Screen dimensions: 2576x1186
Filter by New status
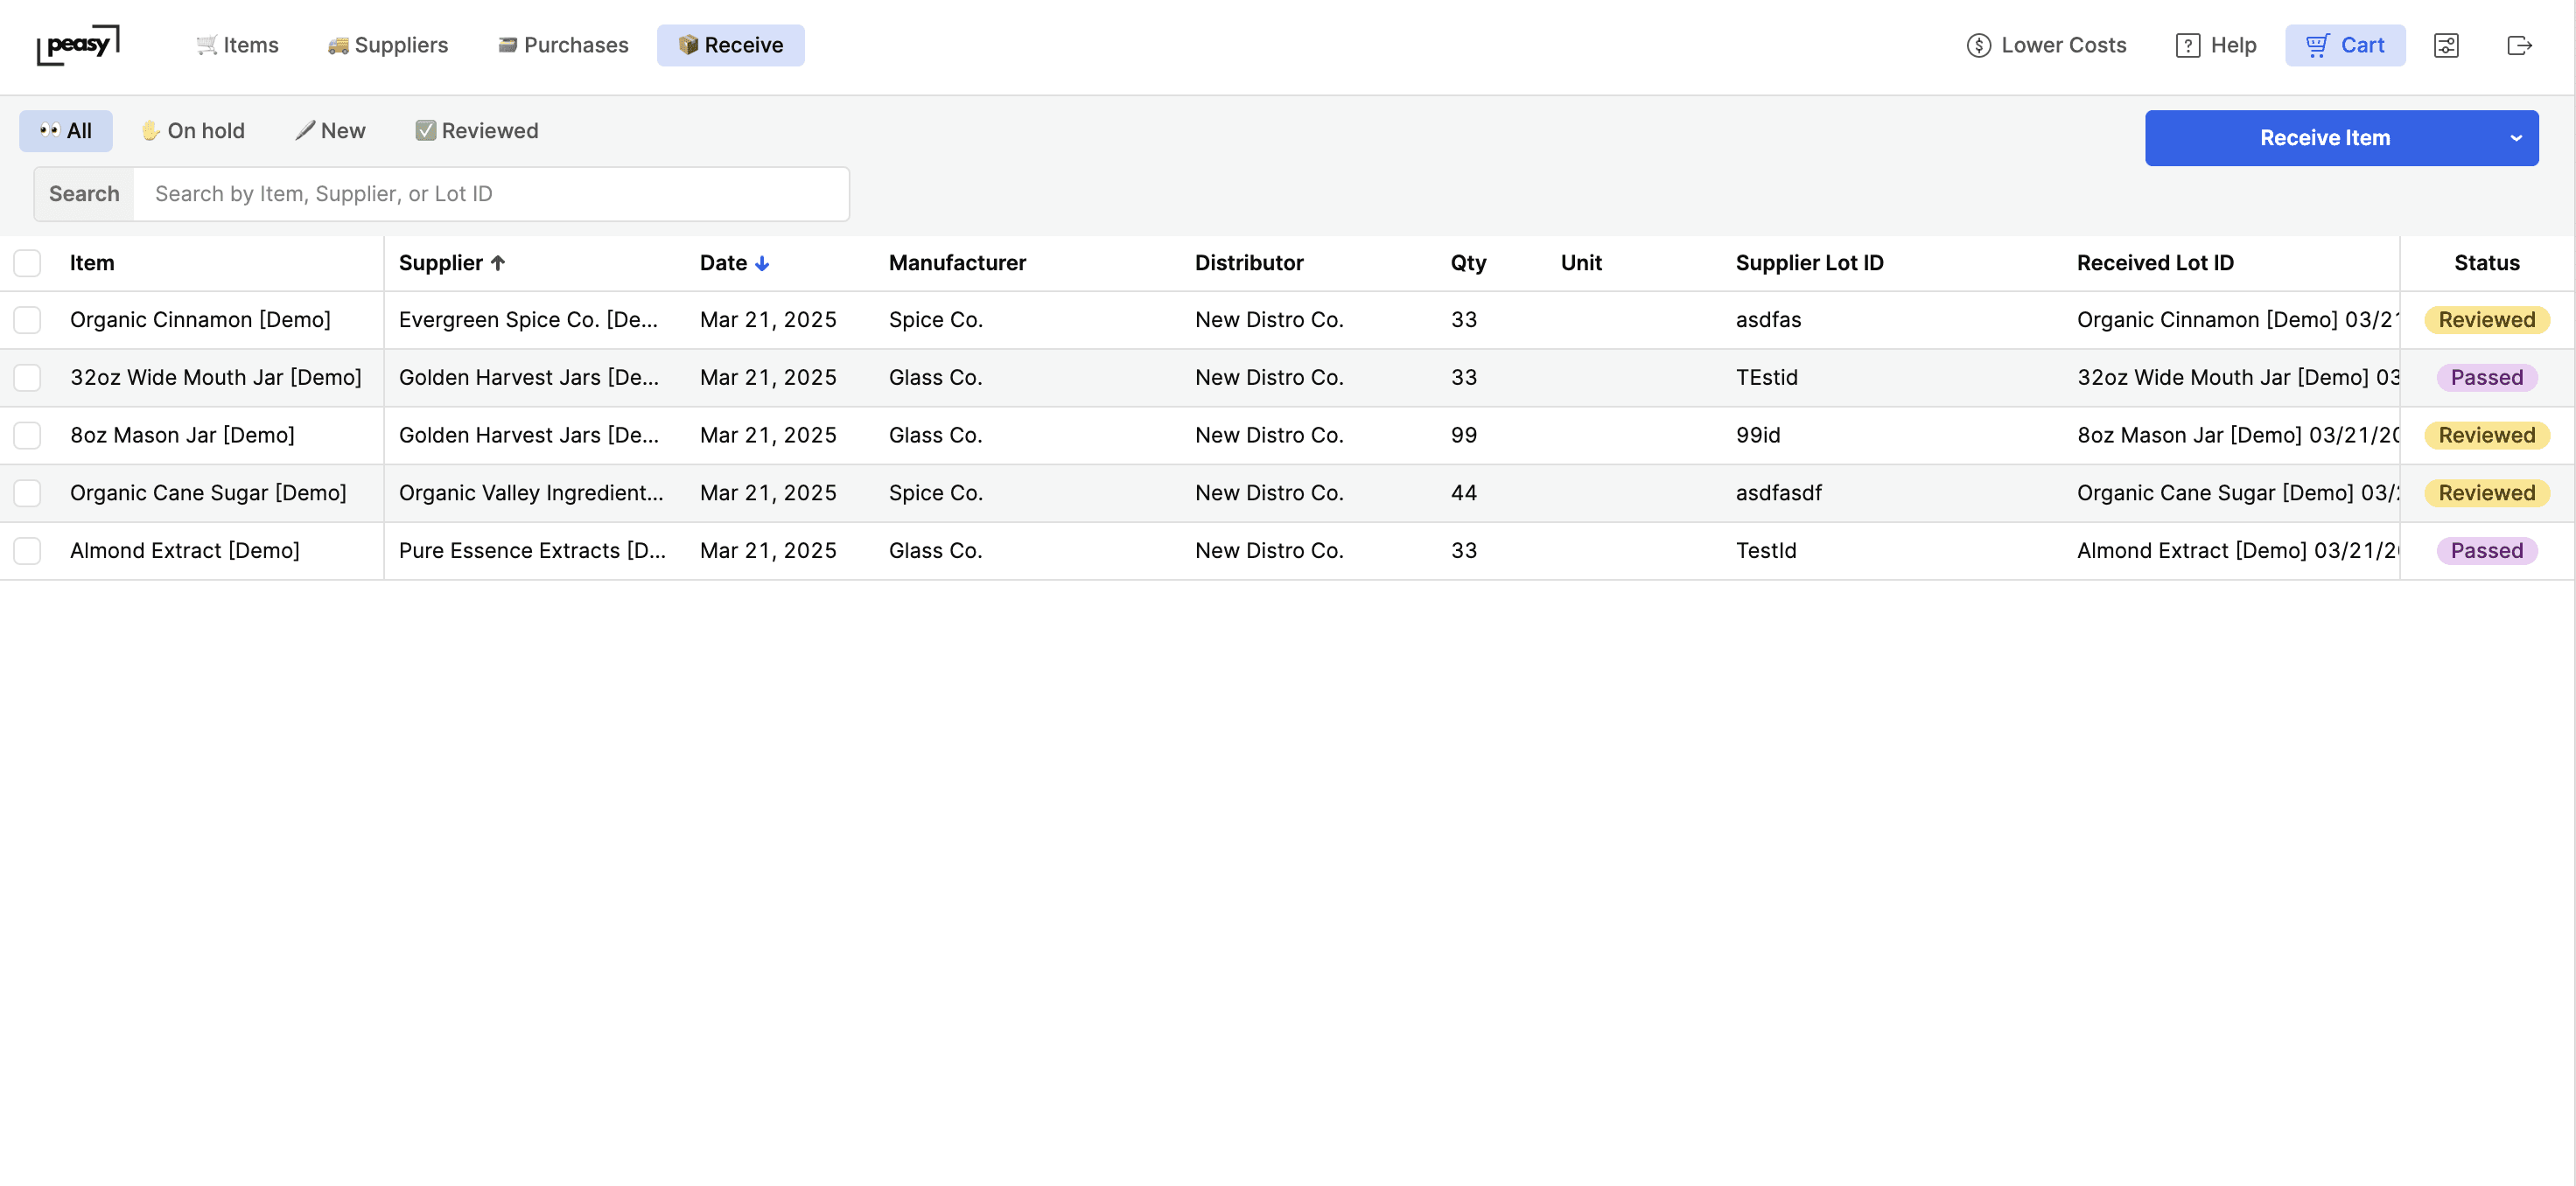[x=331, y=131]
